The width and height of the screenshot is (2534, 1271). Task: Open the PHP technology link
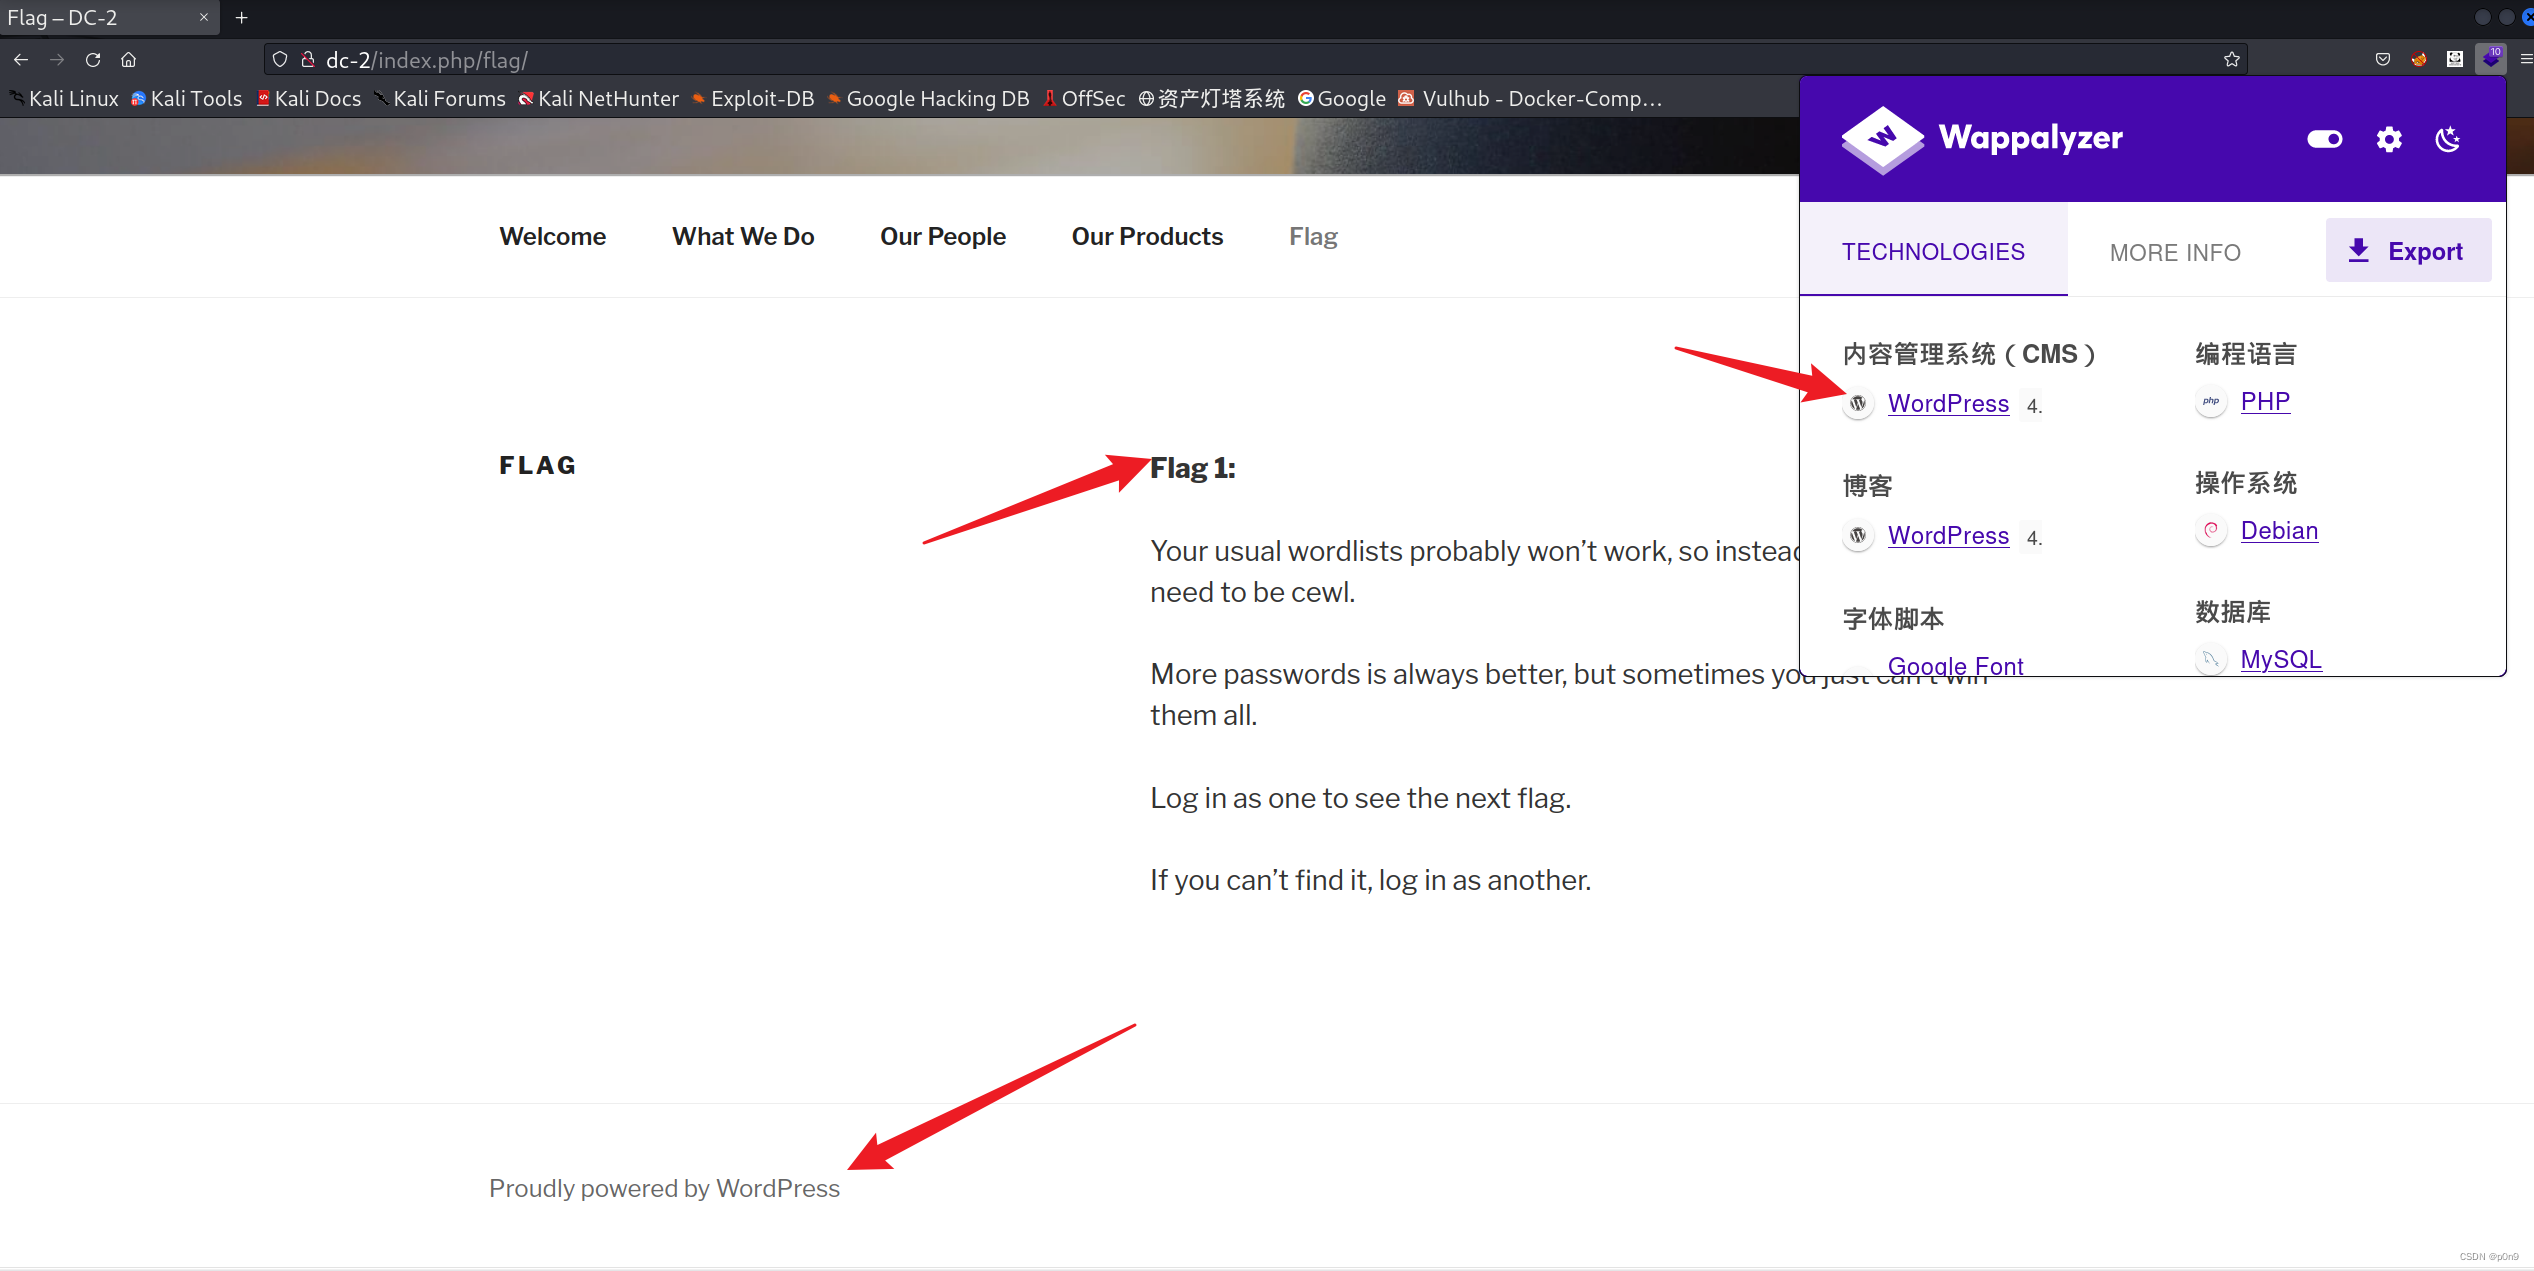(2265, 402)
